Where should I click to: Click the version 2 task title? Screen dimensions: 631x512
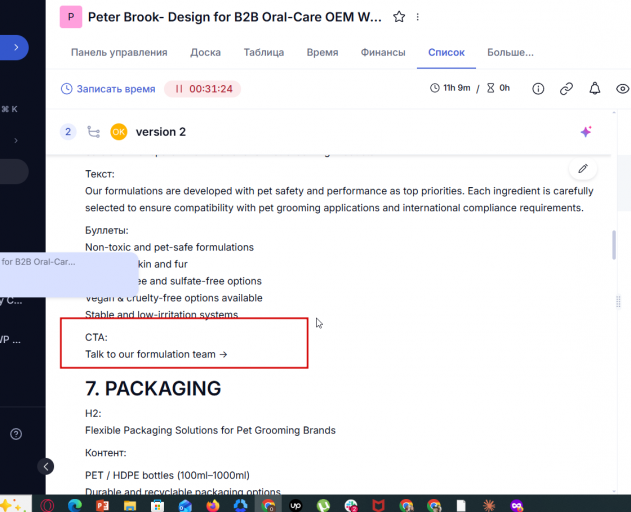(161, 132)
